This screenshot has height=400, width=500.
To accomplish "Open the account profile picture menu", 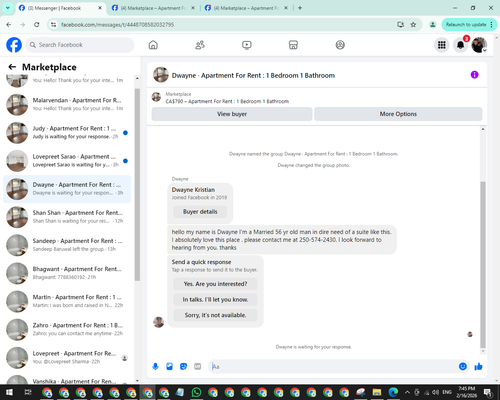I will [x=479, y=45].
